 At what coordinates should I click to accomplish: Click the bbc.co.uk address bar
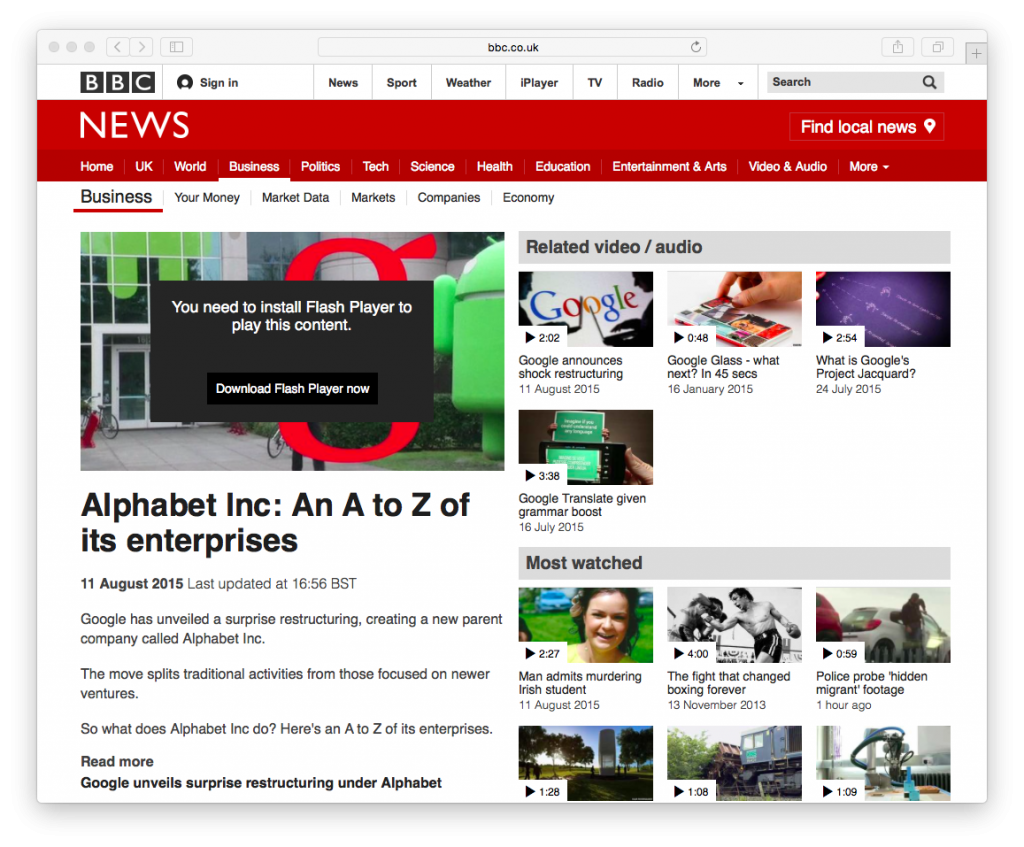coord(513,47)
